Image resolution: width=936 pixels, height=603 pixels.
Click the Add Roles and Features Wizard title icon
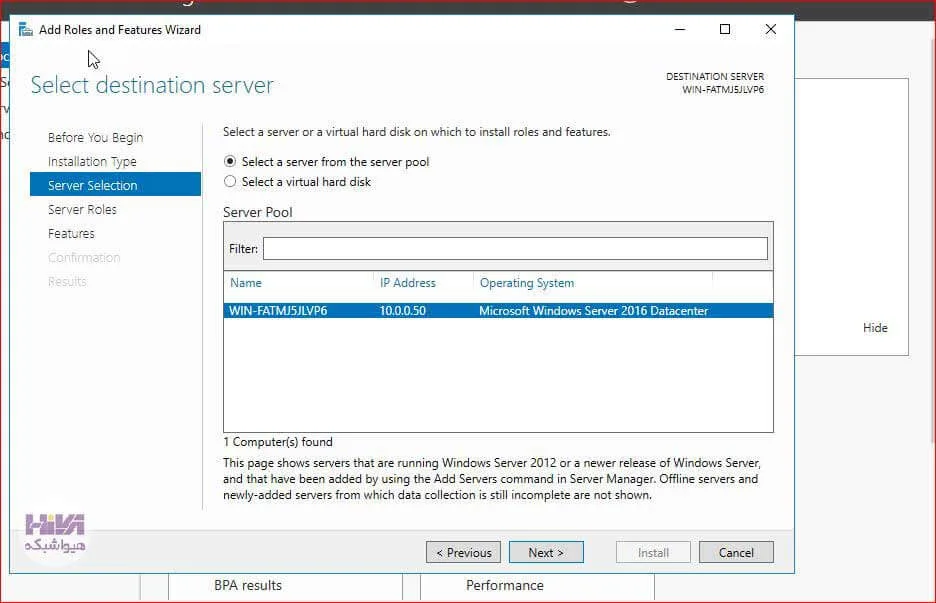26,29
